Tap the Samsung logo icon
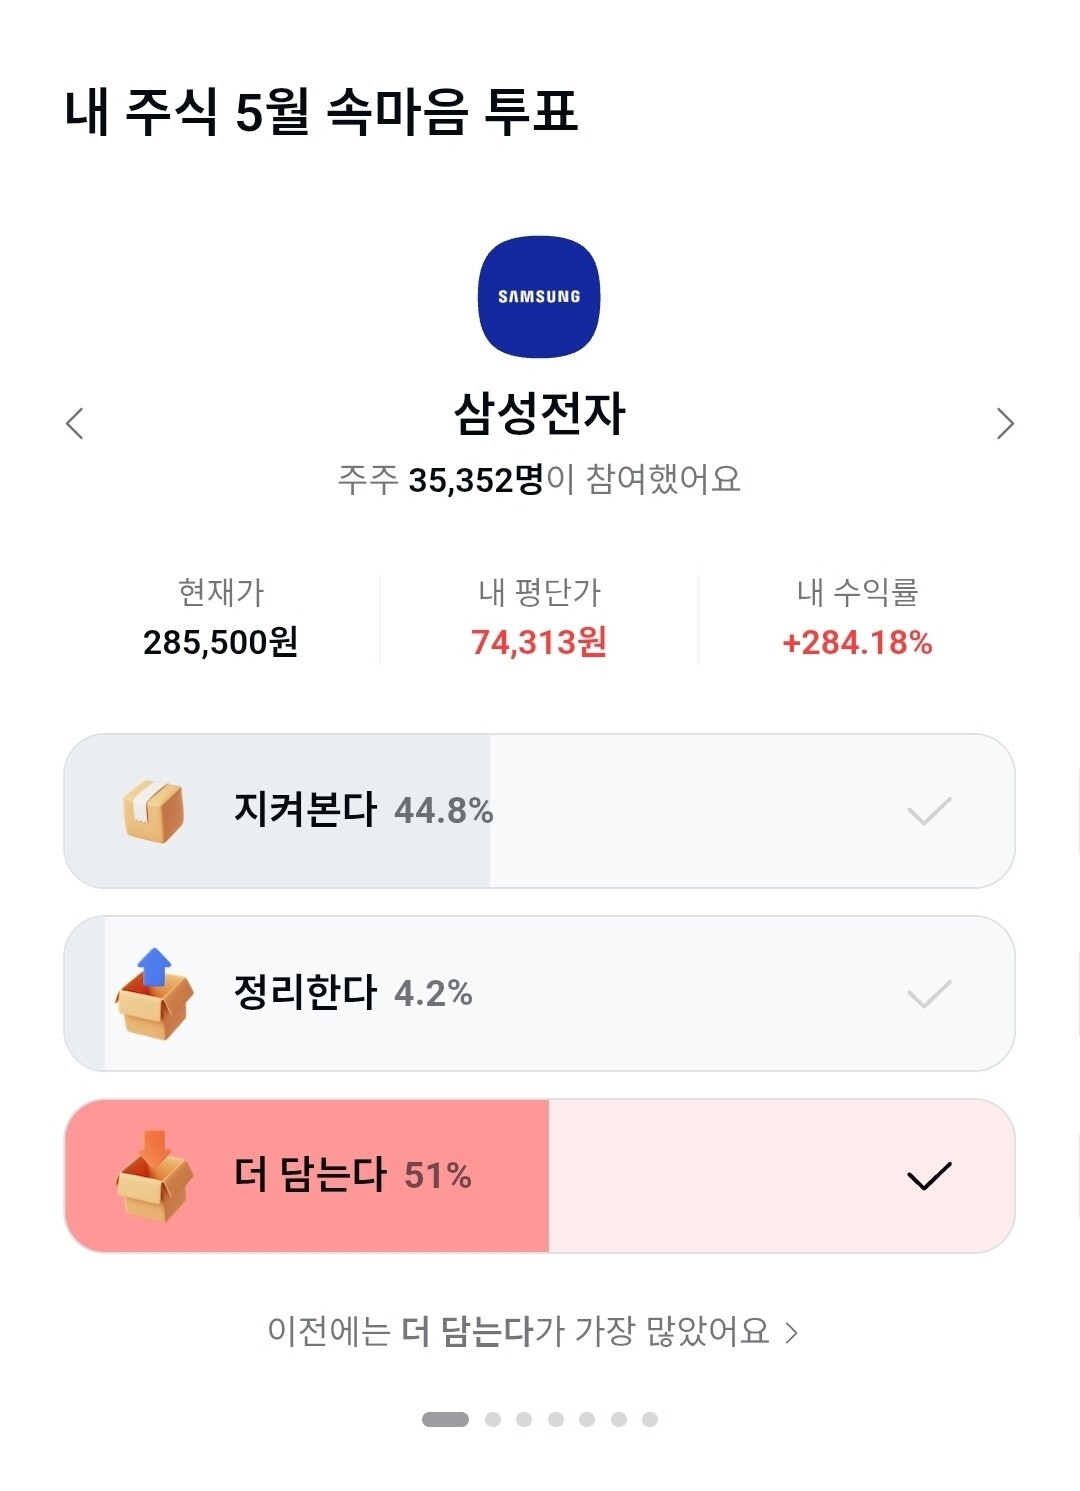Screen dimensions: 1080x1491 pyautogui.click(x=539, y=297)
